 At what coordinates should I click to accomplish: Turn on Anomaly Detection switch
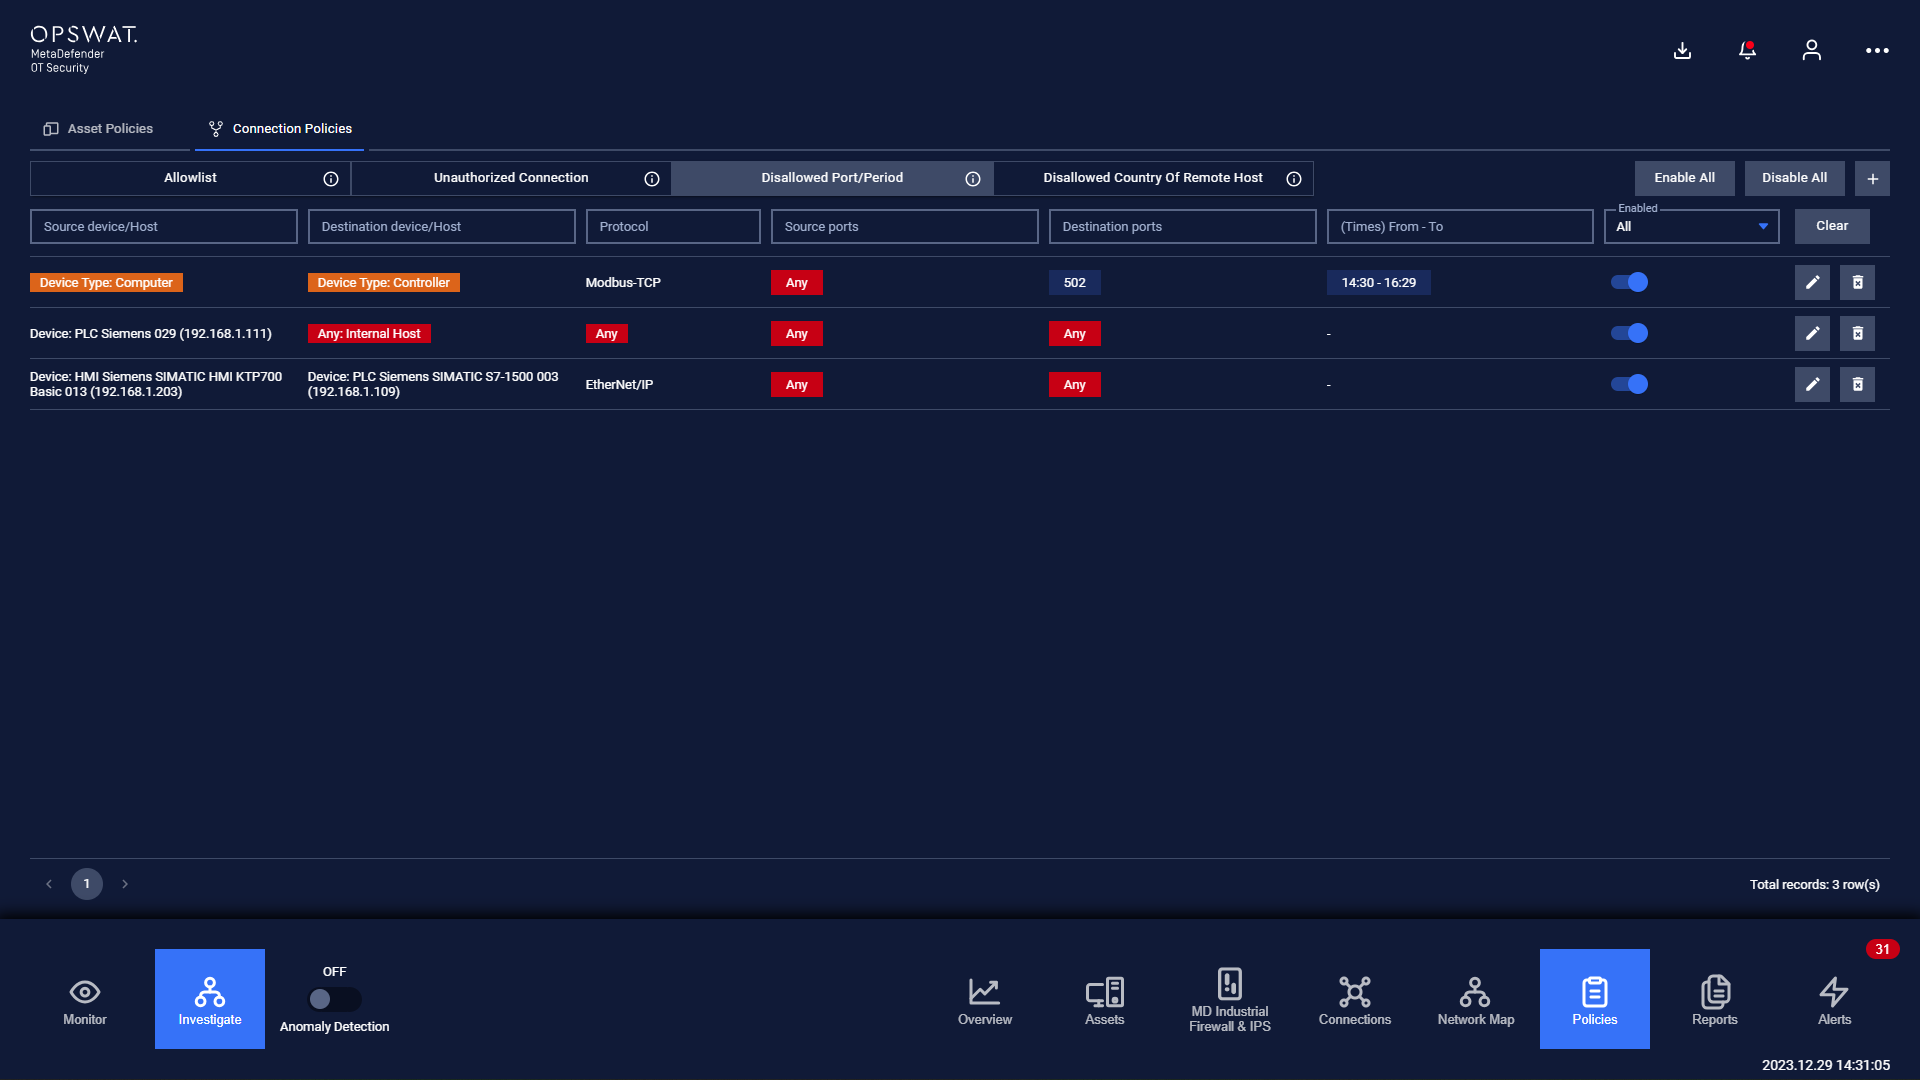point(334,999)
